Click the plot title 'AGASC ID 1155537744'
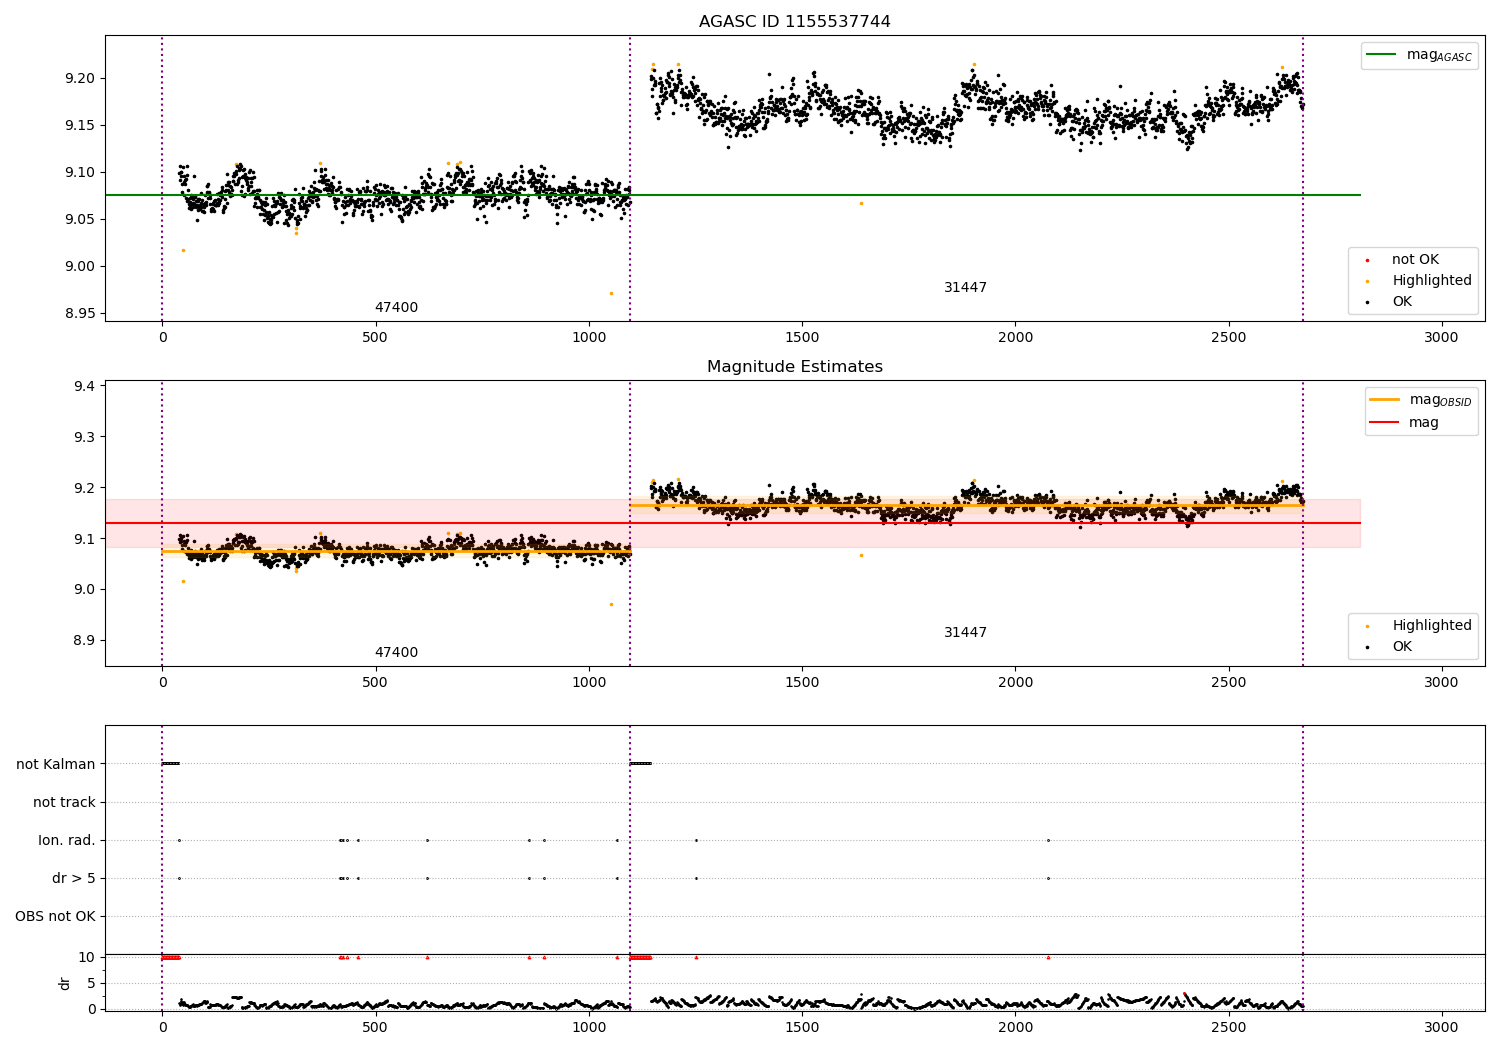Viewport: 1500px width, 1050px height. click(x=794, y=21)
